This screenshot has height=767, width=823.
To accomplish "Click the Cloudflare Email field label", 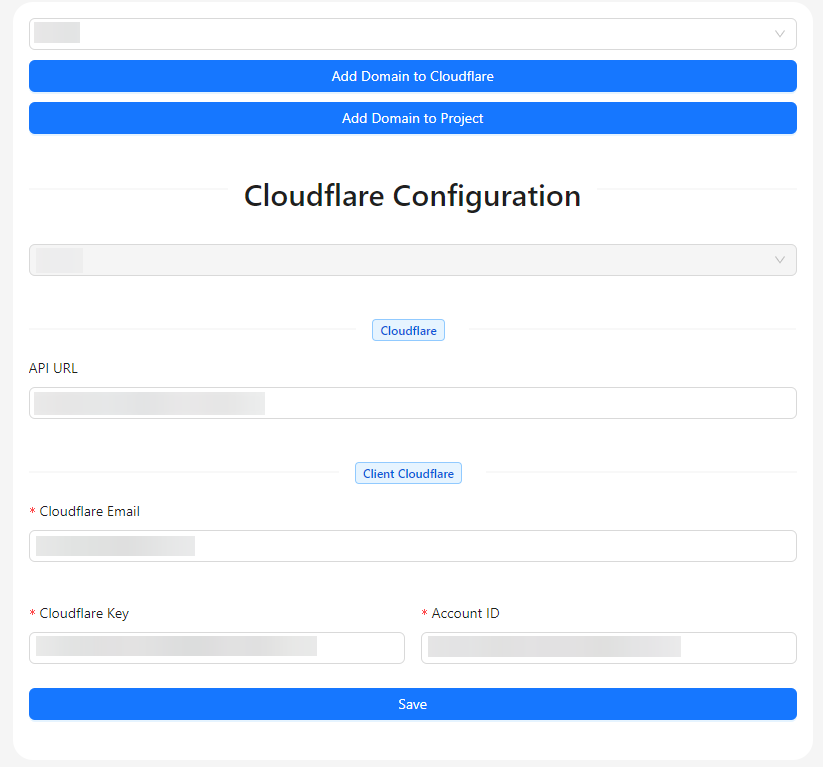I will (91, 511).
